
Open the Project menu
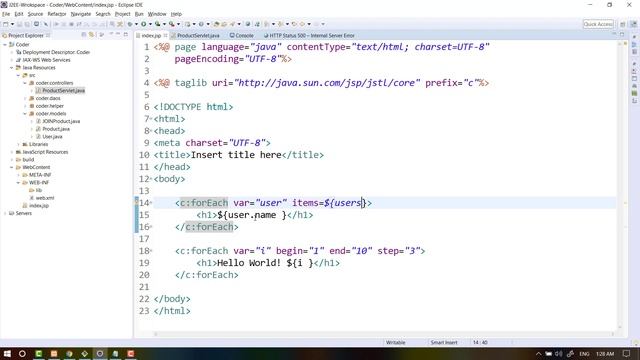click(122, 14)
